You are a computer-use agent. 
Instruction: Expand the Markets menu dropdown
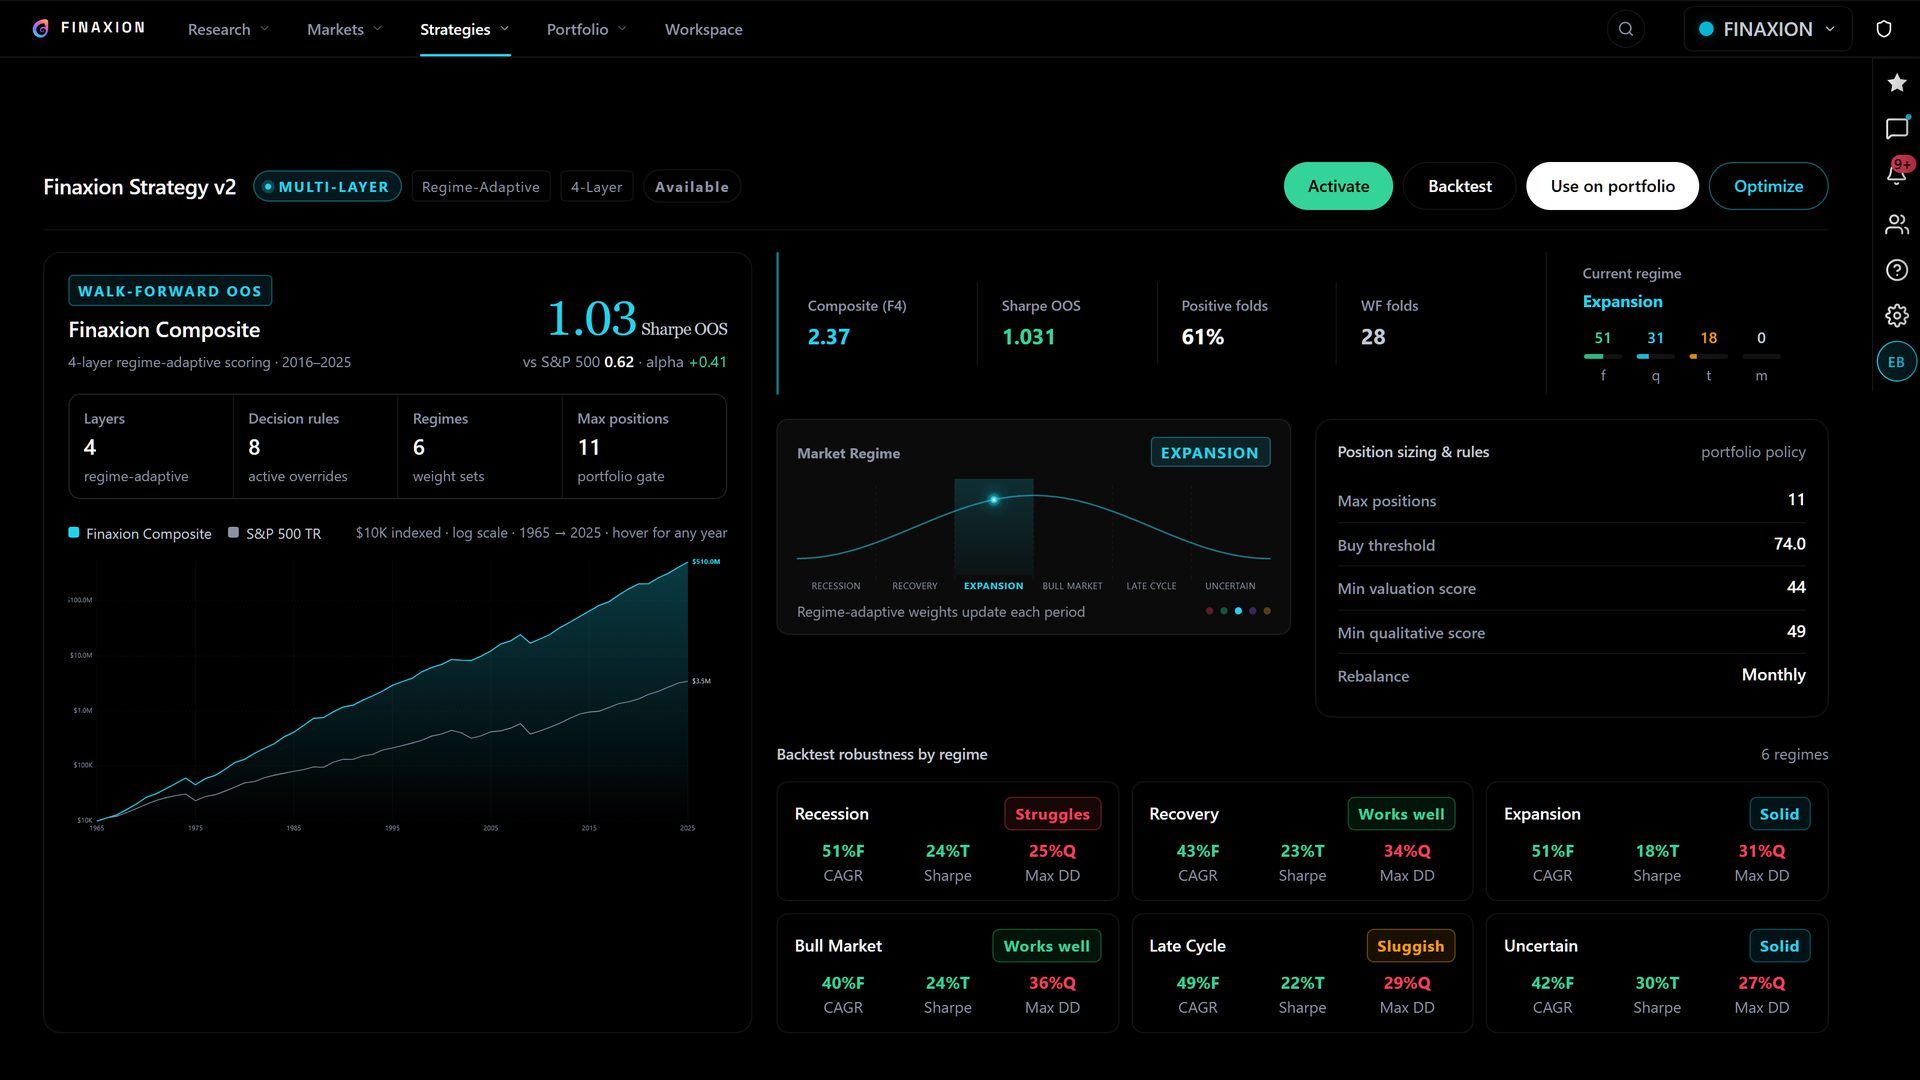click(x=344, y=29)
